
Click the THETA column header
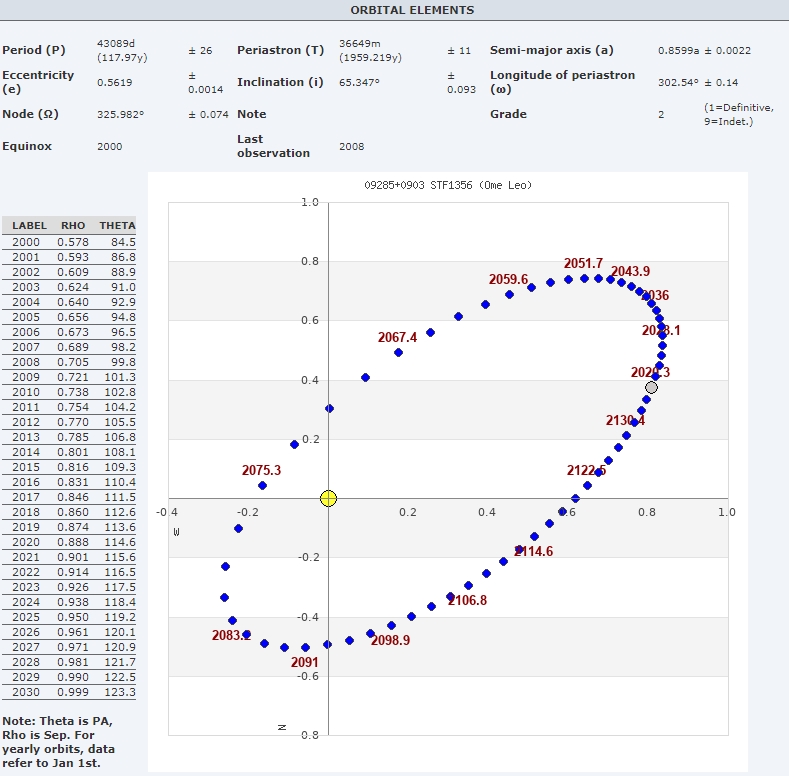(x=117, y=225)
